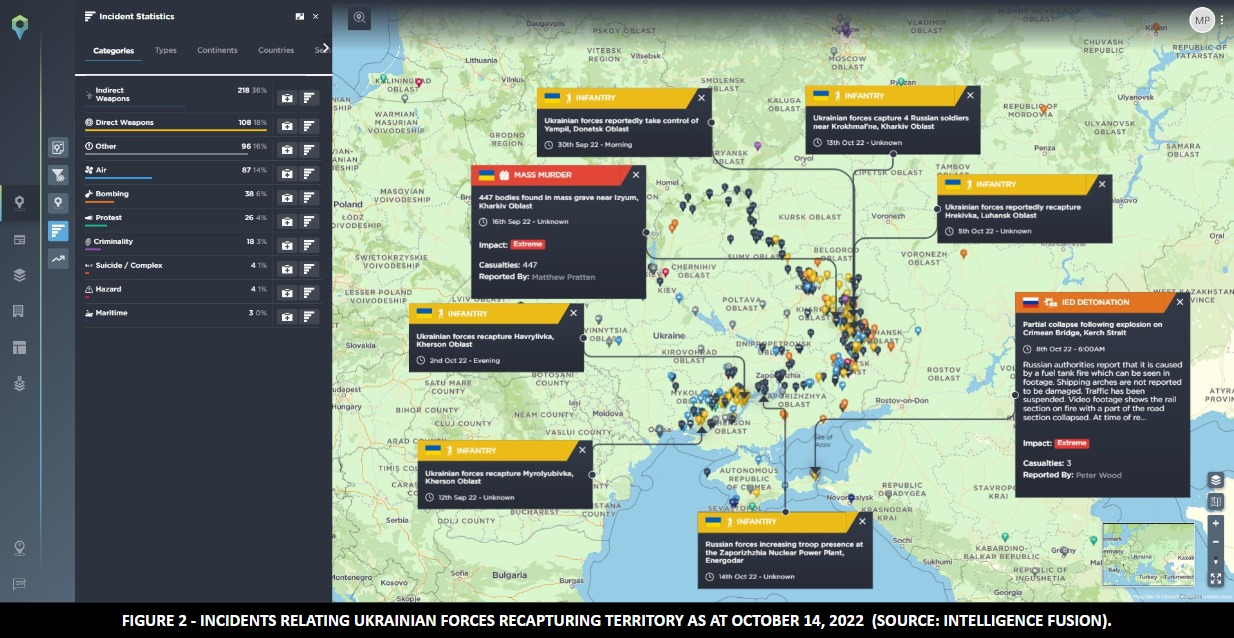Open the building icon in left sidebar
The image size is (1234, 638).
coord(19,311)
